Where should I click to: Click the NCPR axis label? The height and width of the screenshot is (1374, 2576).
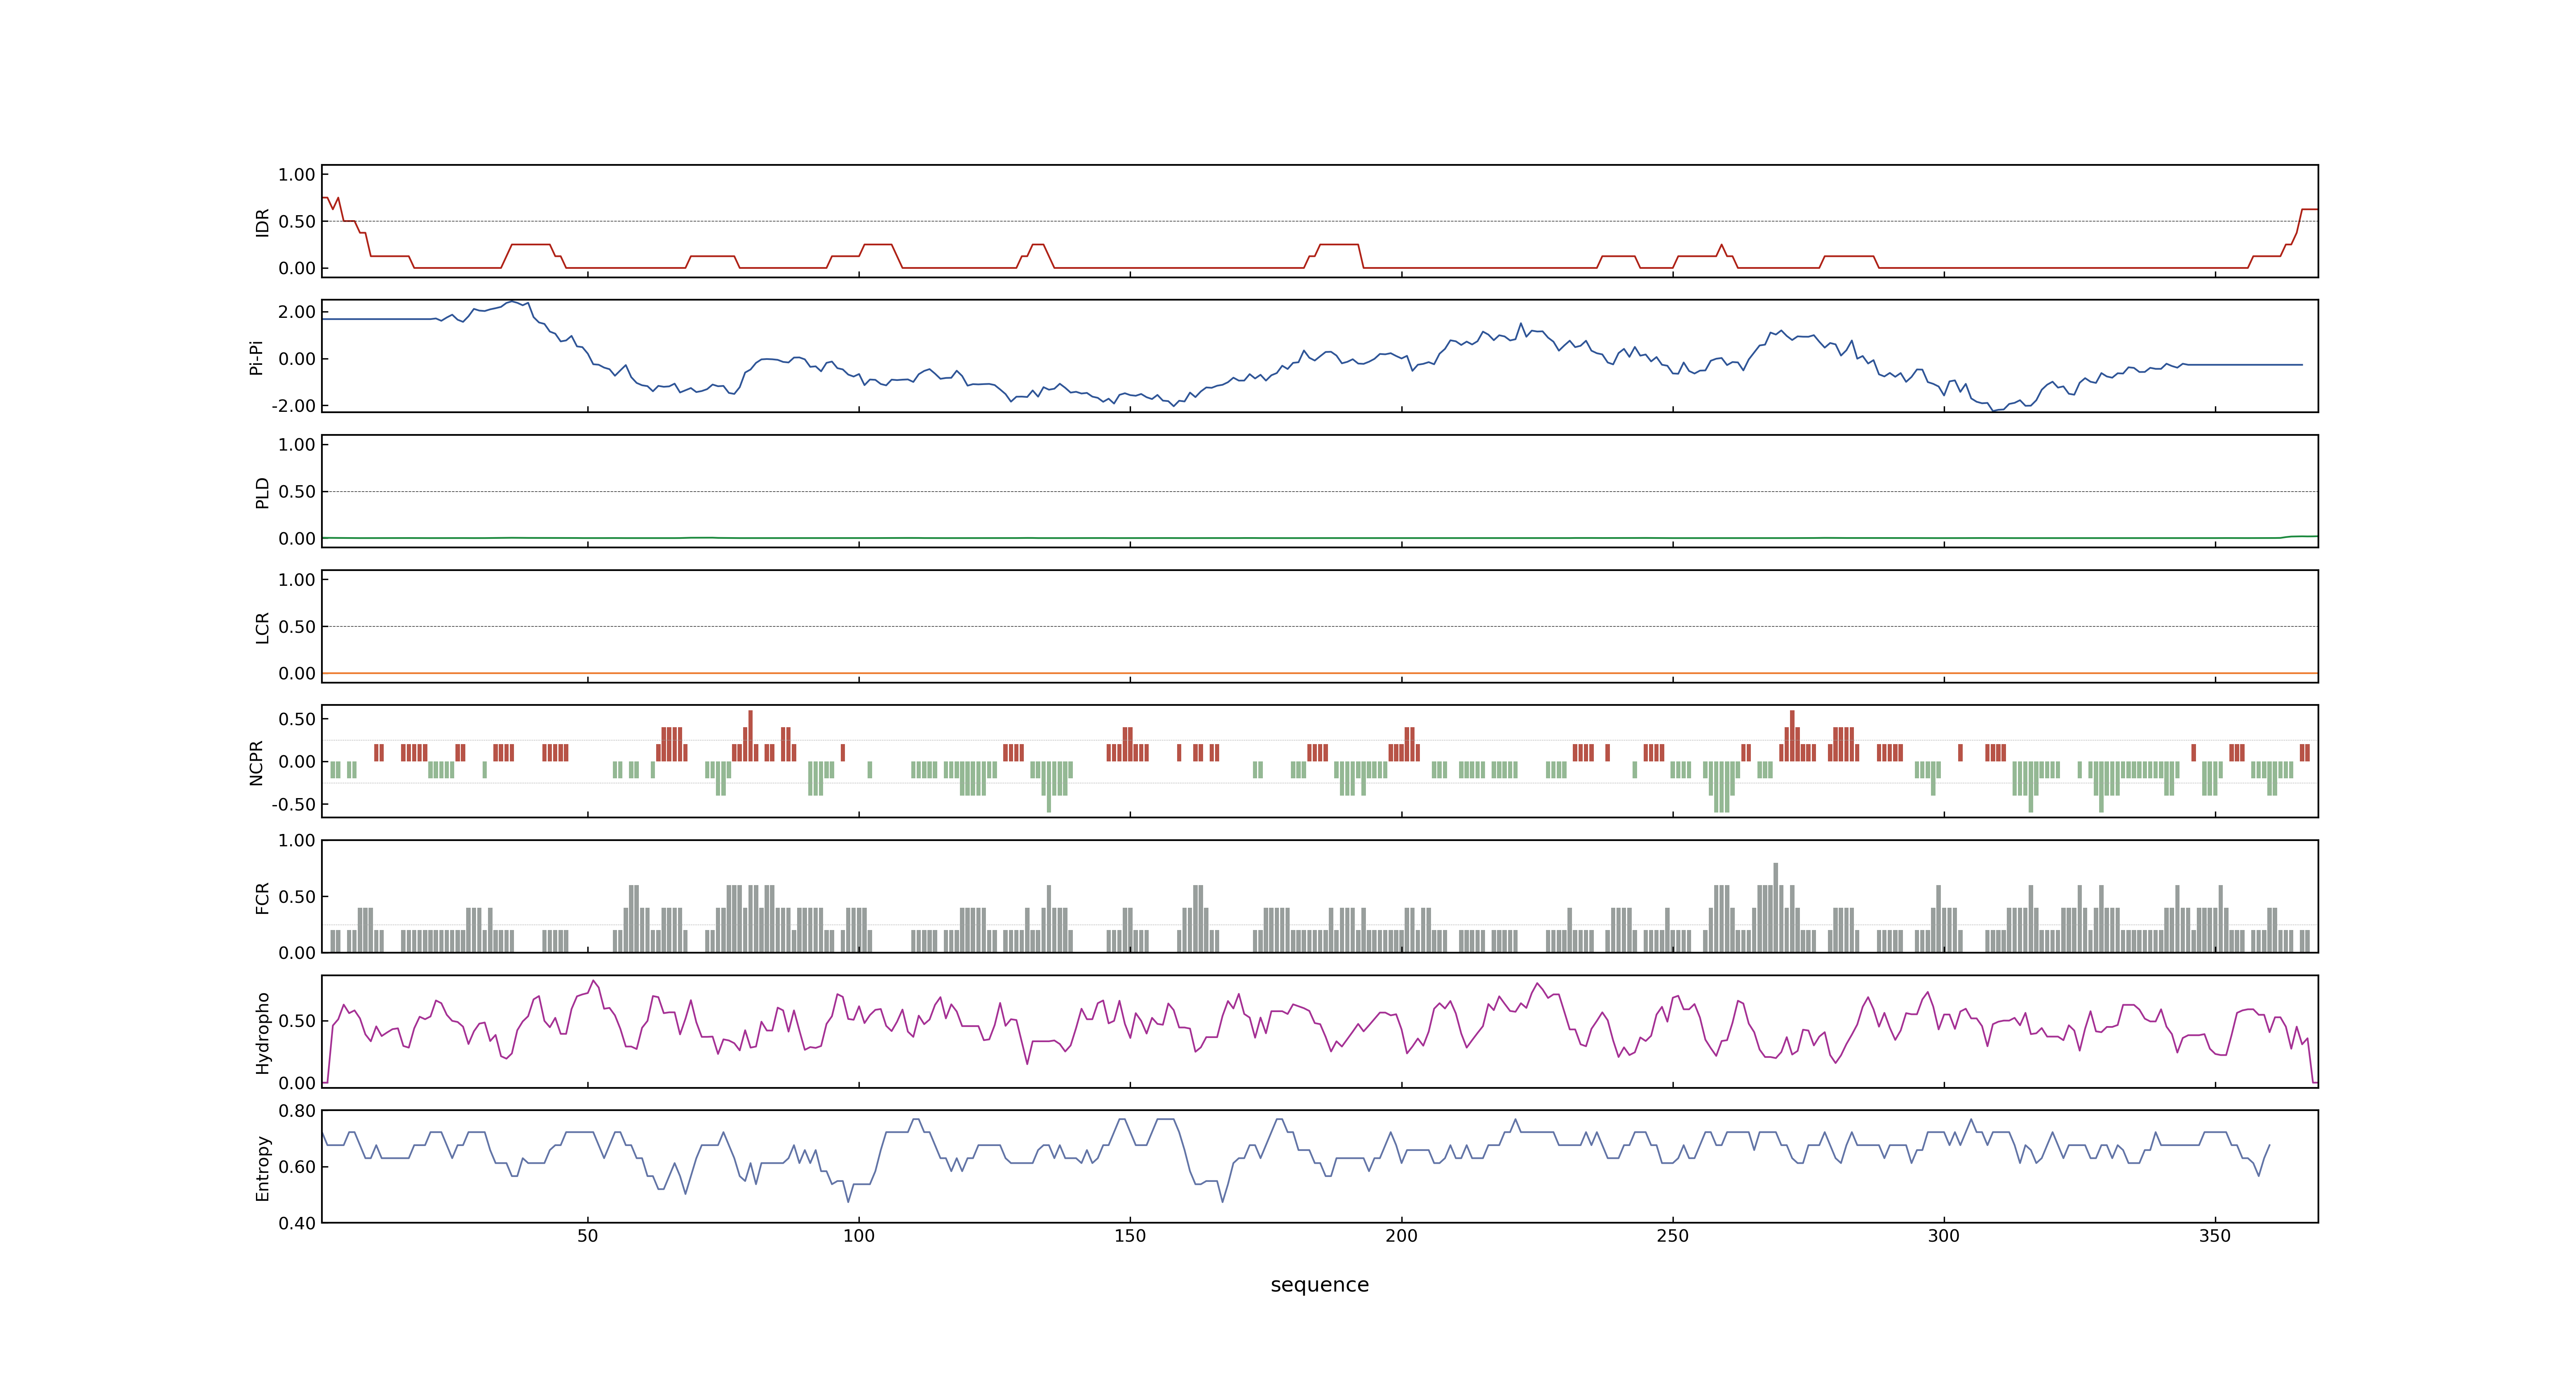click(256, 763)
